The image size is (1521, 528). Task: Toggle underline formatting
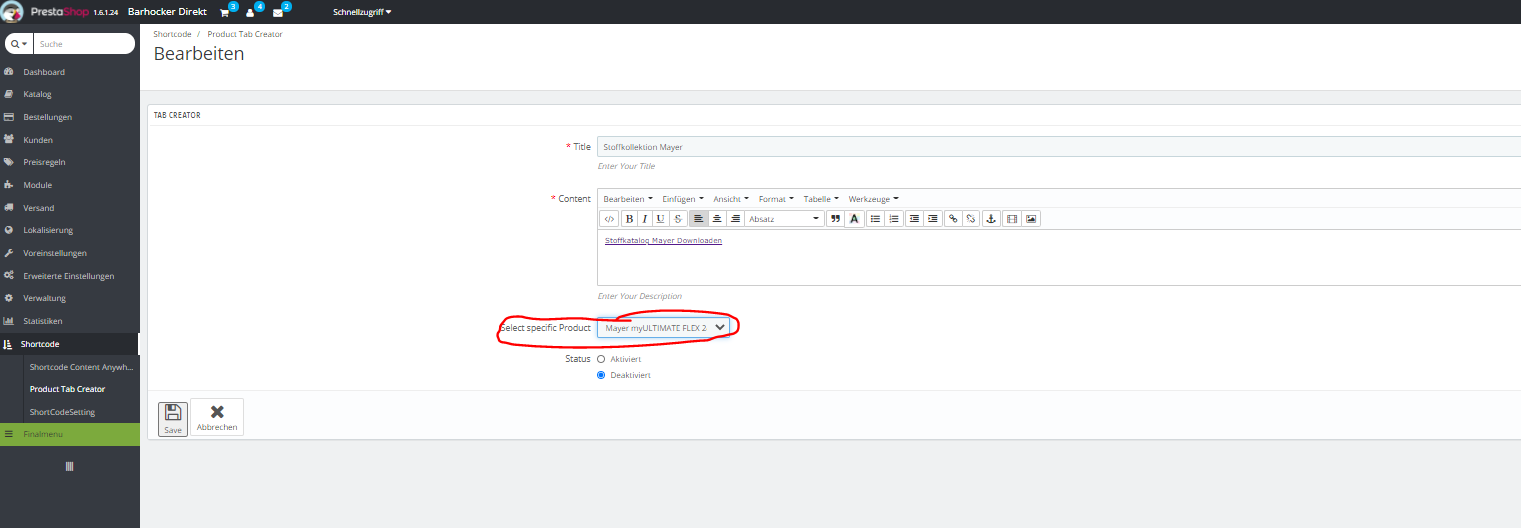click(661, 218)
